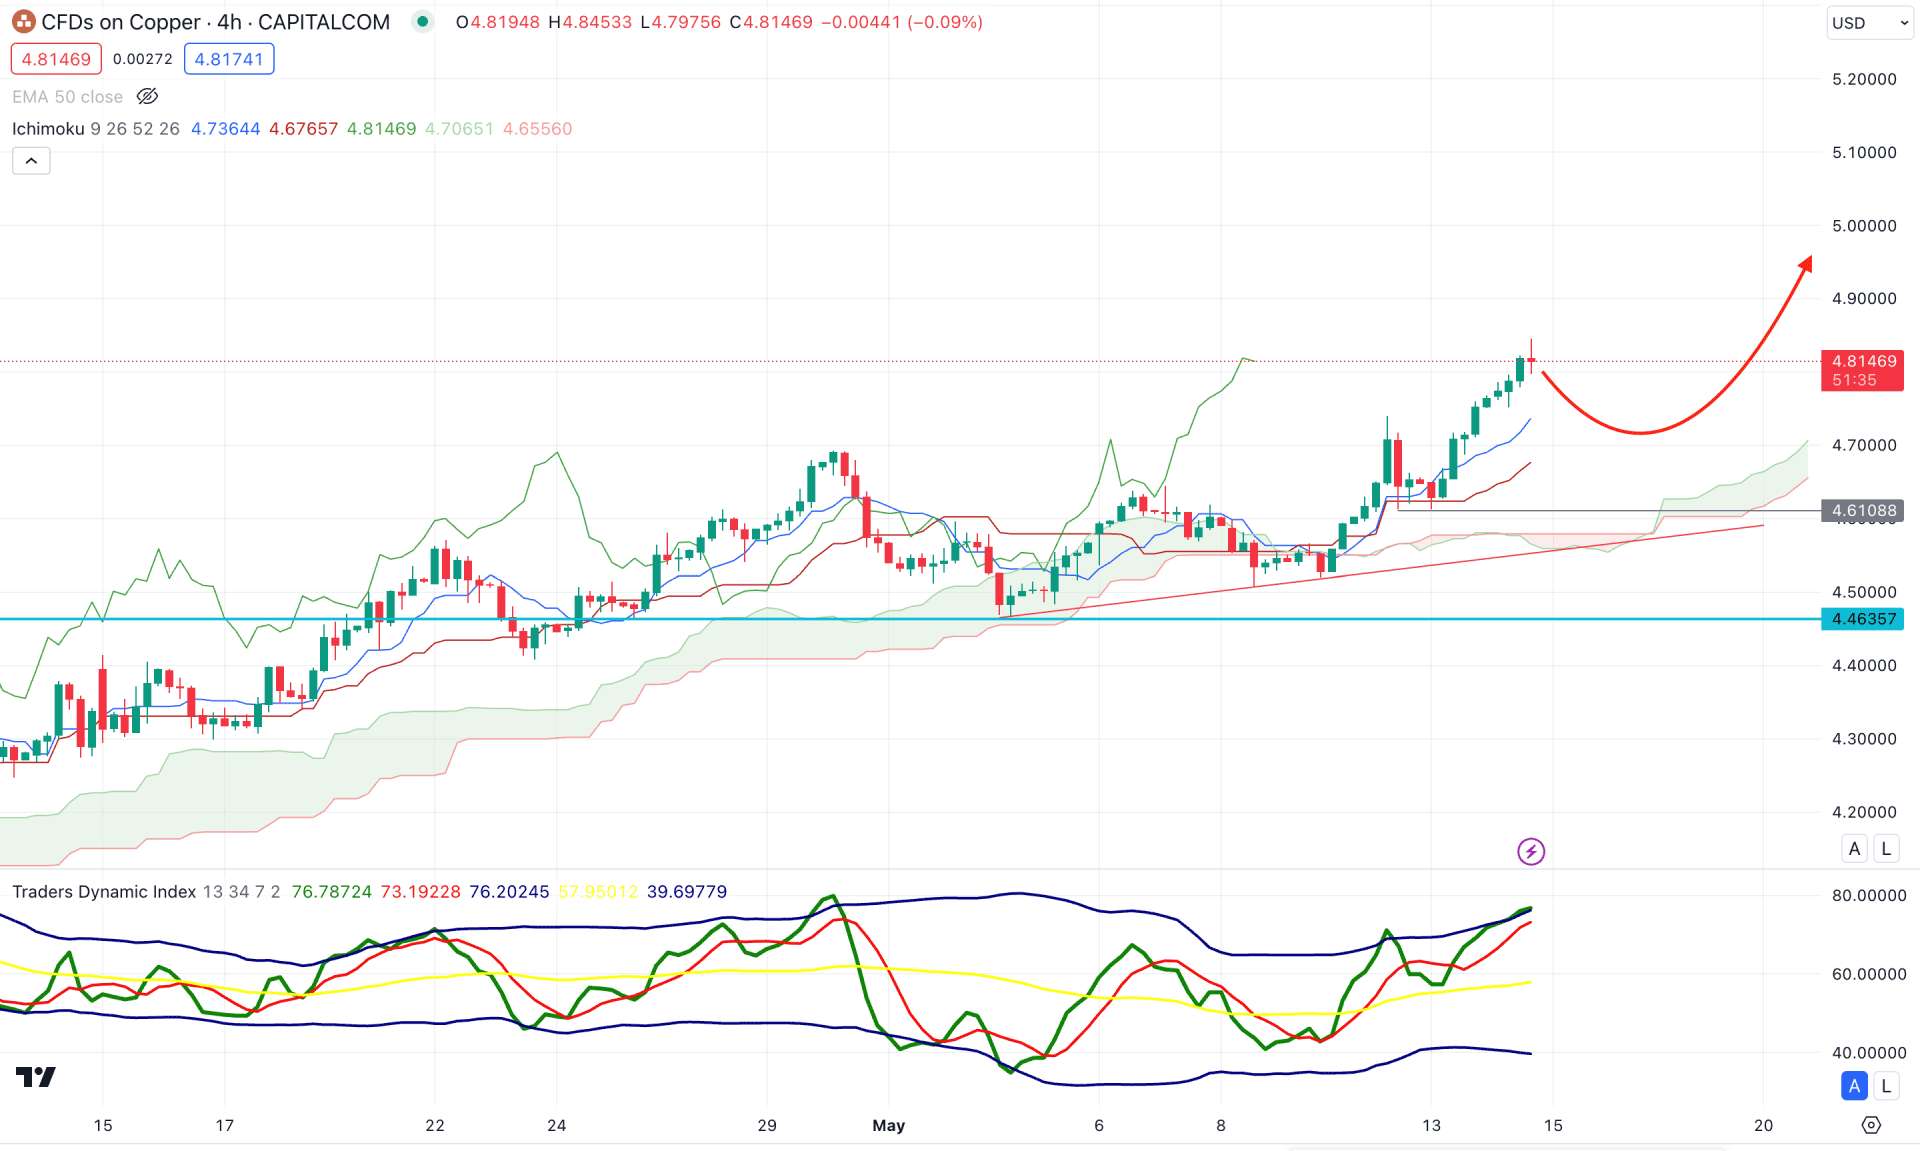The width and height of the screenshot is (1920, 1151).
Task: Select the EMA 50 close legend label
Action: pos(67,97)
